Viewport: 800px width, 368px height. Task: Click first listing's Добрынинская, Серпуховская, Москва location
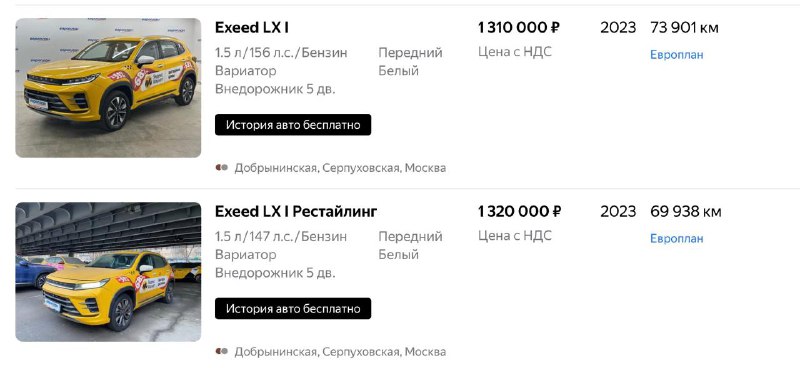coord(340,168)
